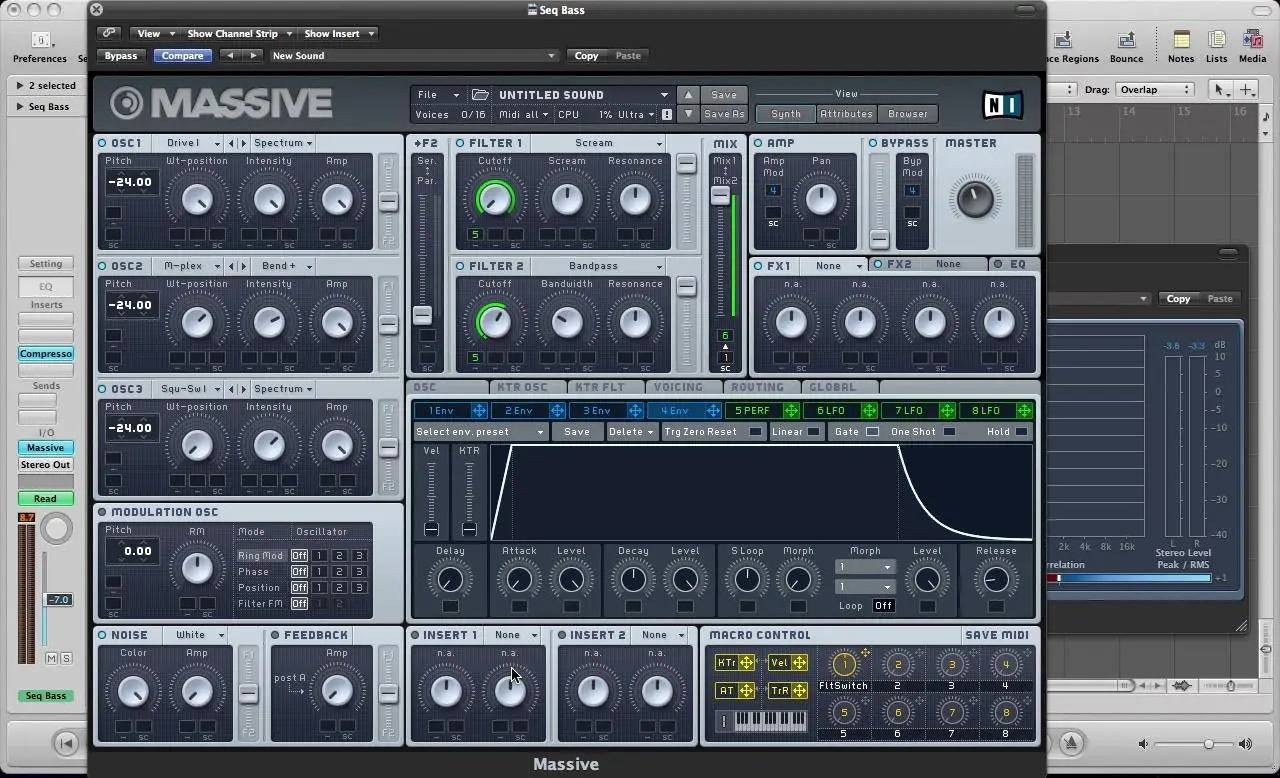The height and width of the screenshot is (778, 1280).
Task: Click the 4 Env modulation cross handle
Action: (713, 411)
